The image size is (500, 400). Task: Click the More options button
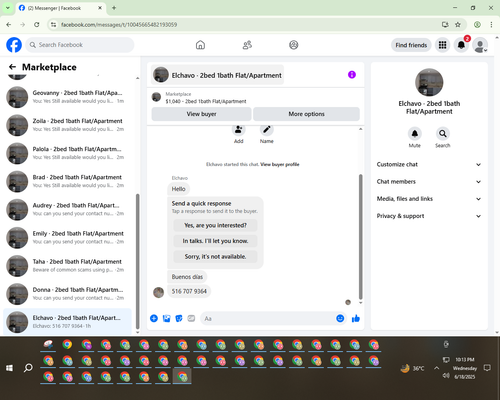(x=306, y=114)
